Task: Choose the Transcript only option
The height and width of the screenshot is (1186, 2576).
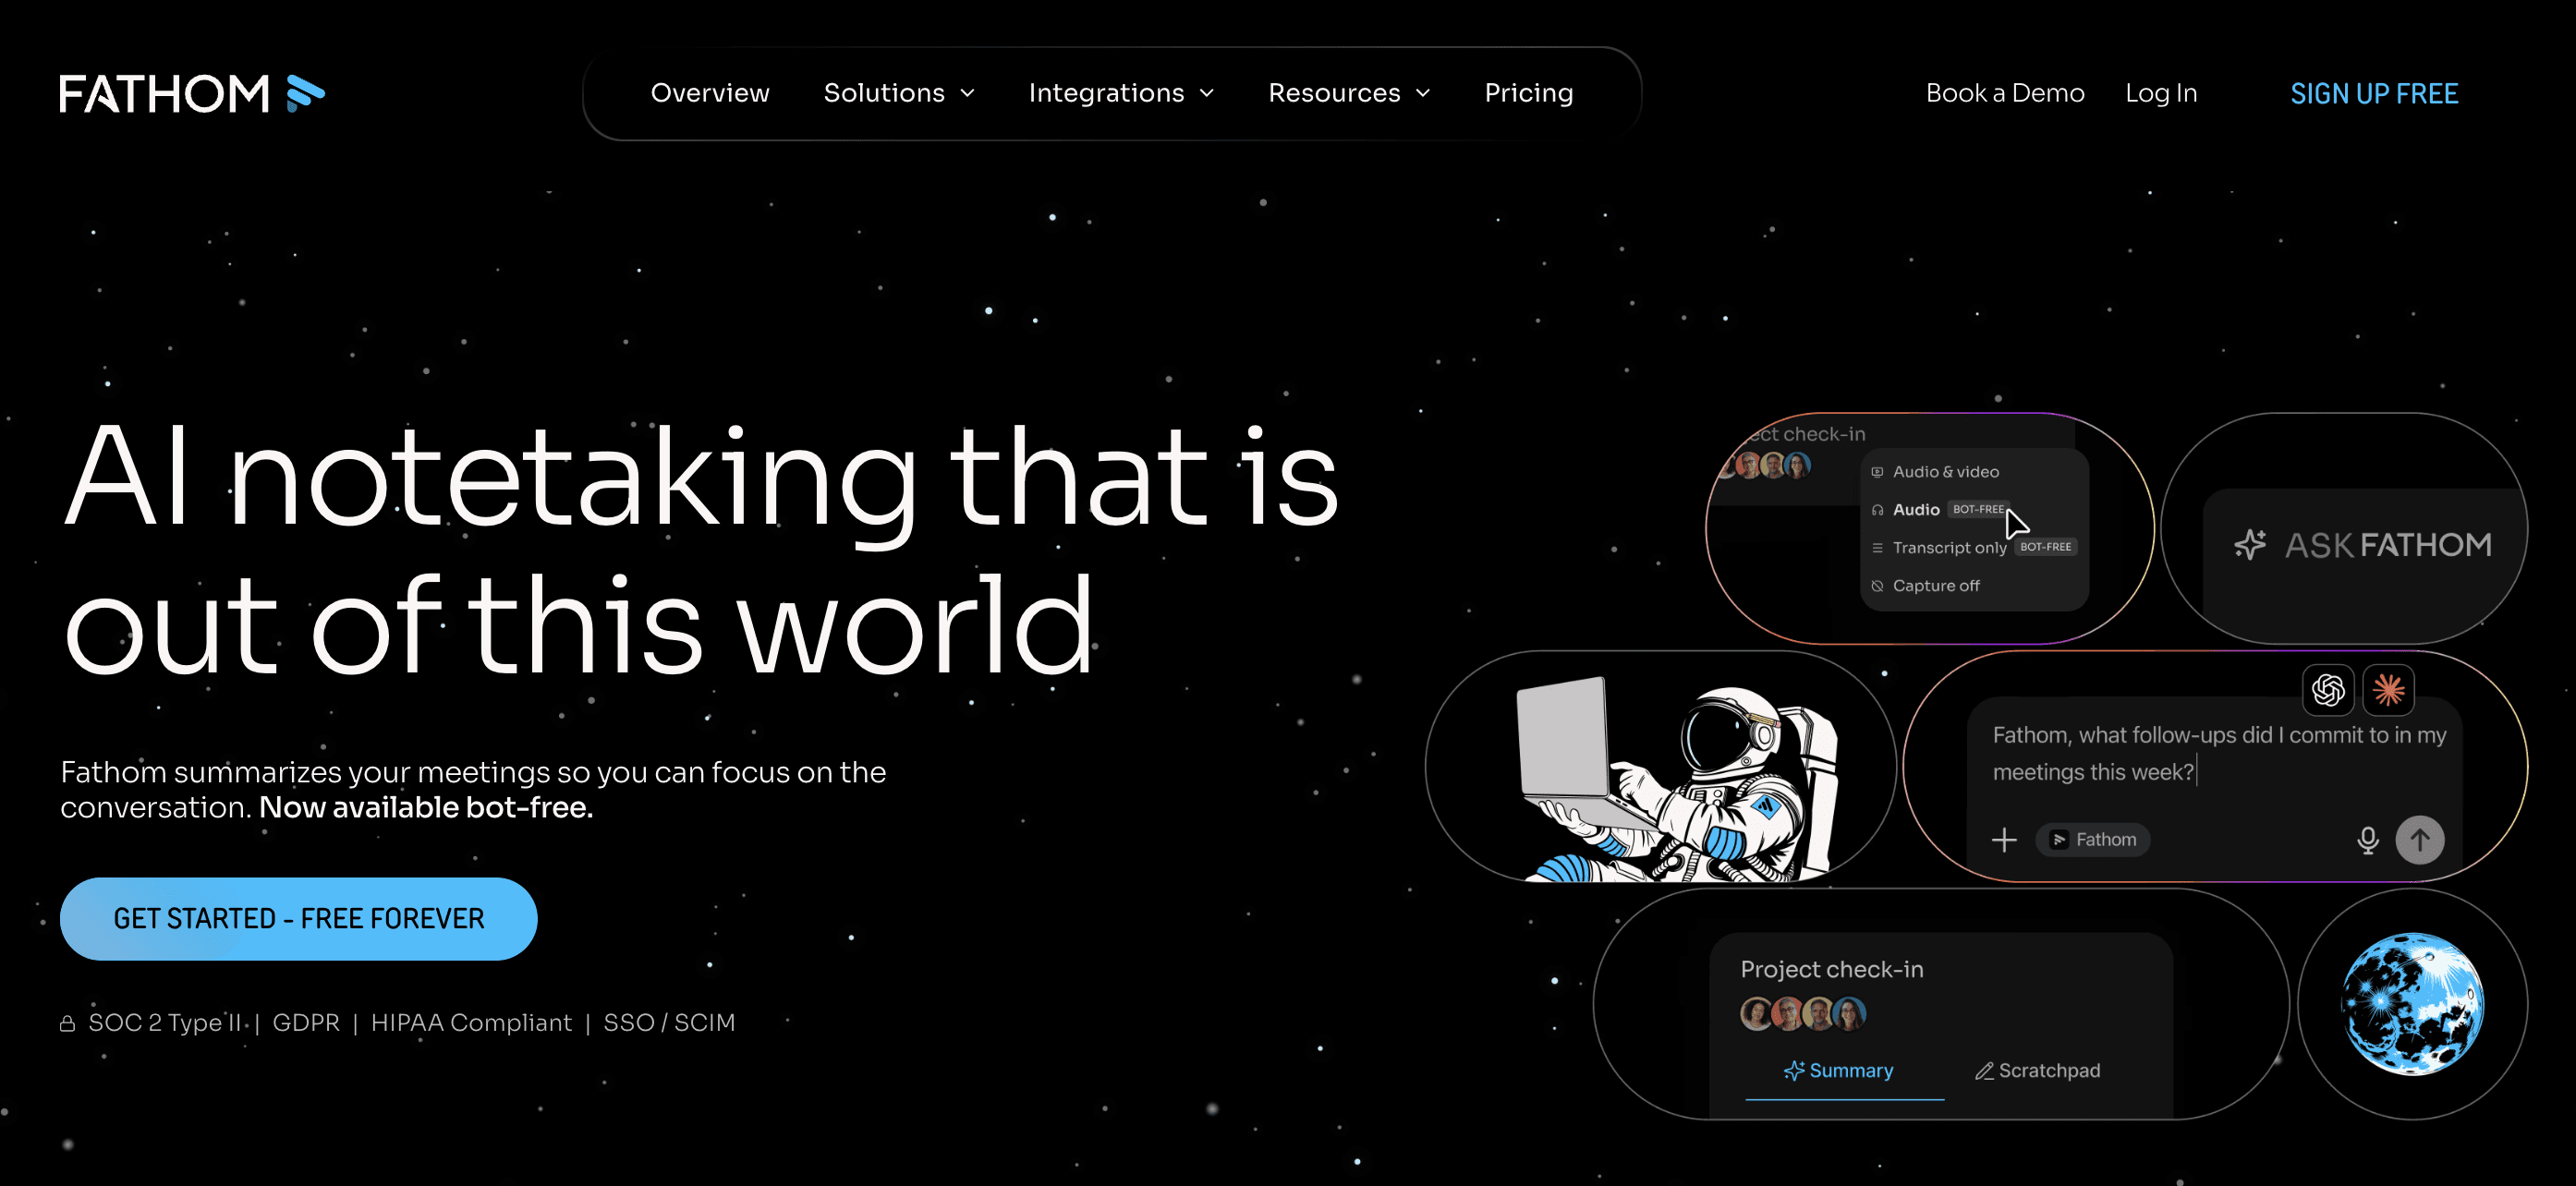Action: tap(1972, 548)
